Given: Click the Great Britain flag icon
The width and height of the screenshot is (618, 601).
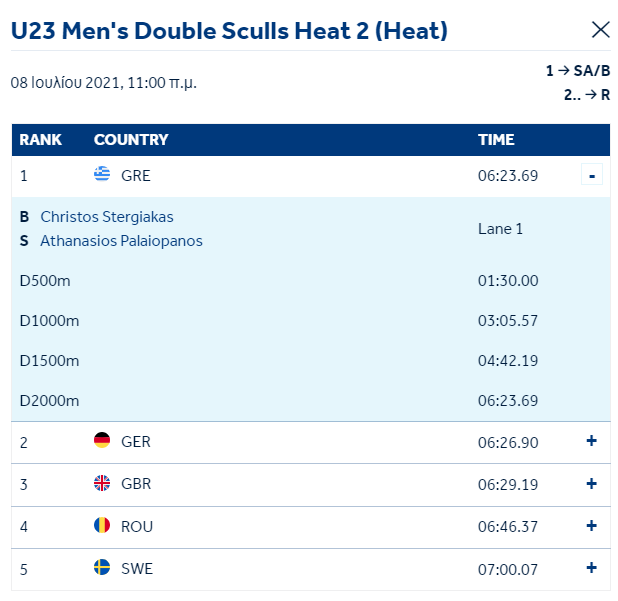Looking at the screenshot, I should [102, 483].
